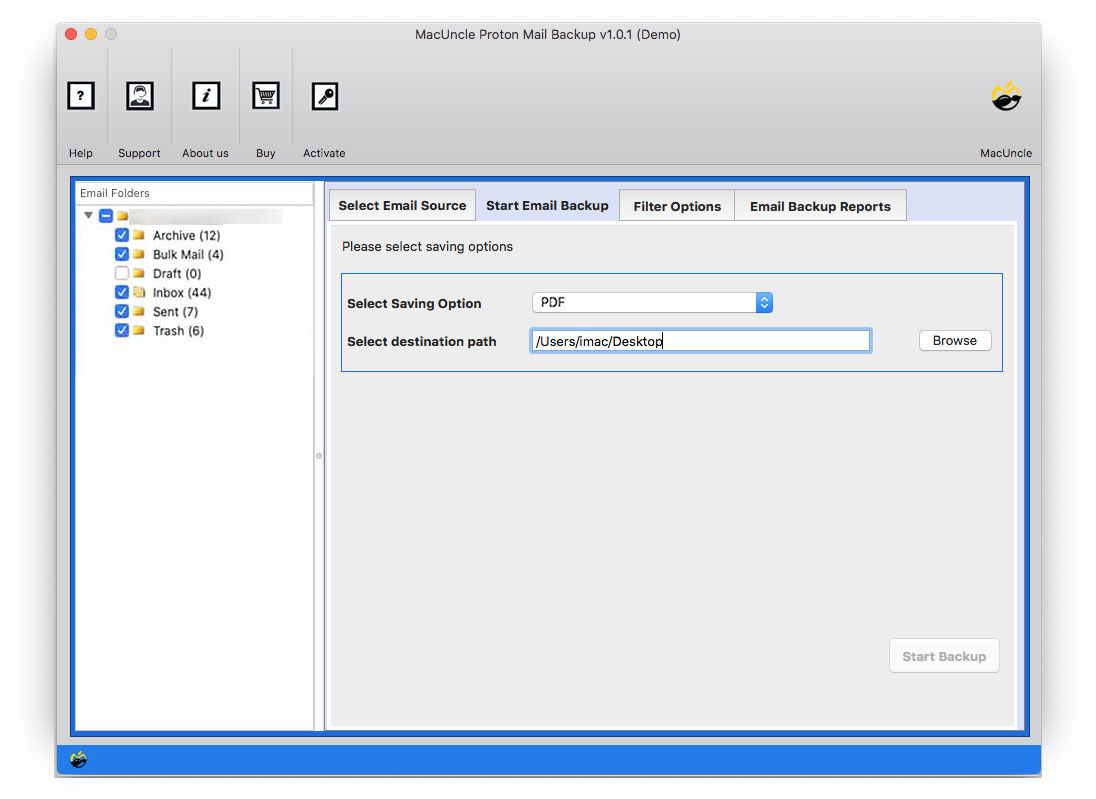
Task: Uncheck the Sent folder checkbox
Action: pyautogui.click(x=121, y=311)
